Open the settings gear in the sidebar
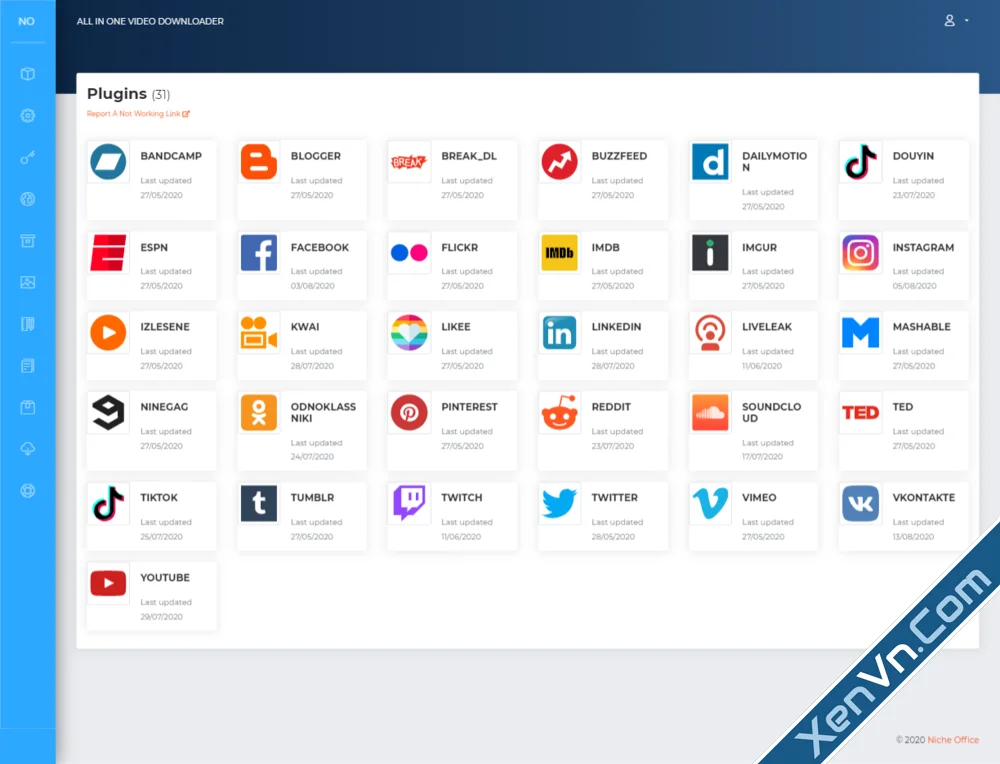The width and height of the screenshot is (1000, 764). (x=27, y=115)
